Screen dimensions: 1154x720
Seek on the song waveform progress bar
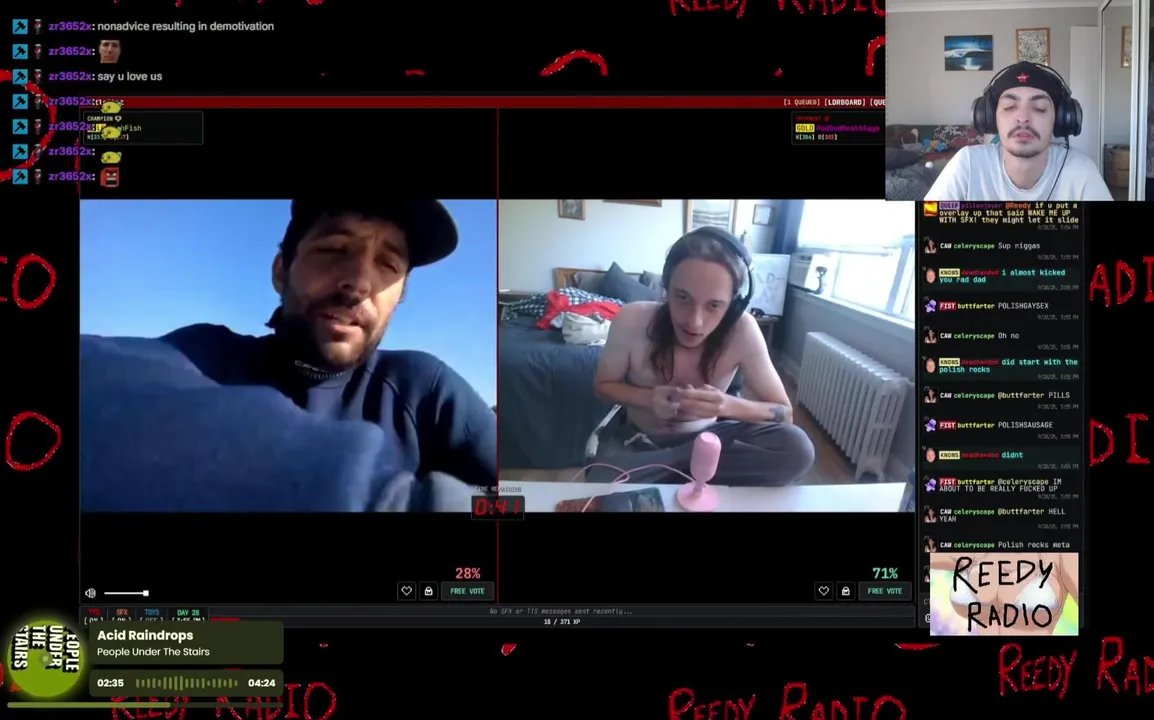(x=186, y=682)
